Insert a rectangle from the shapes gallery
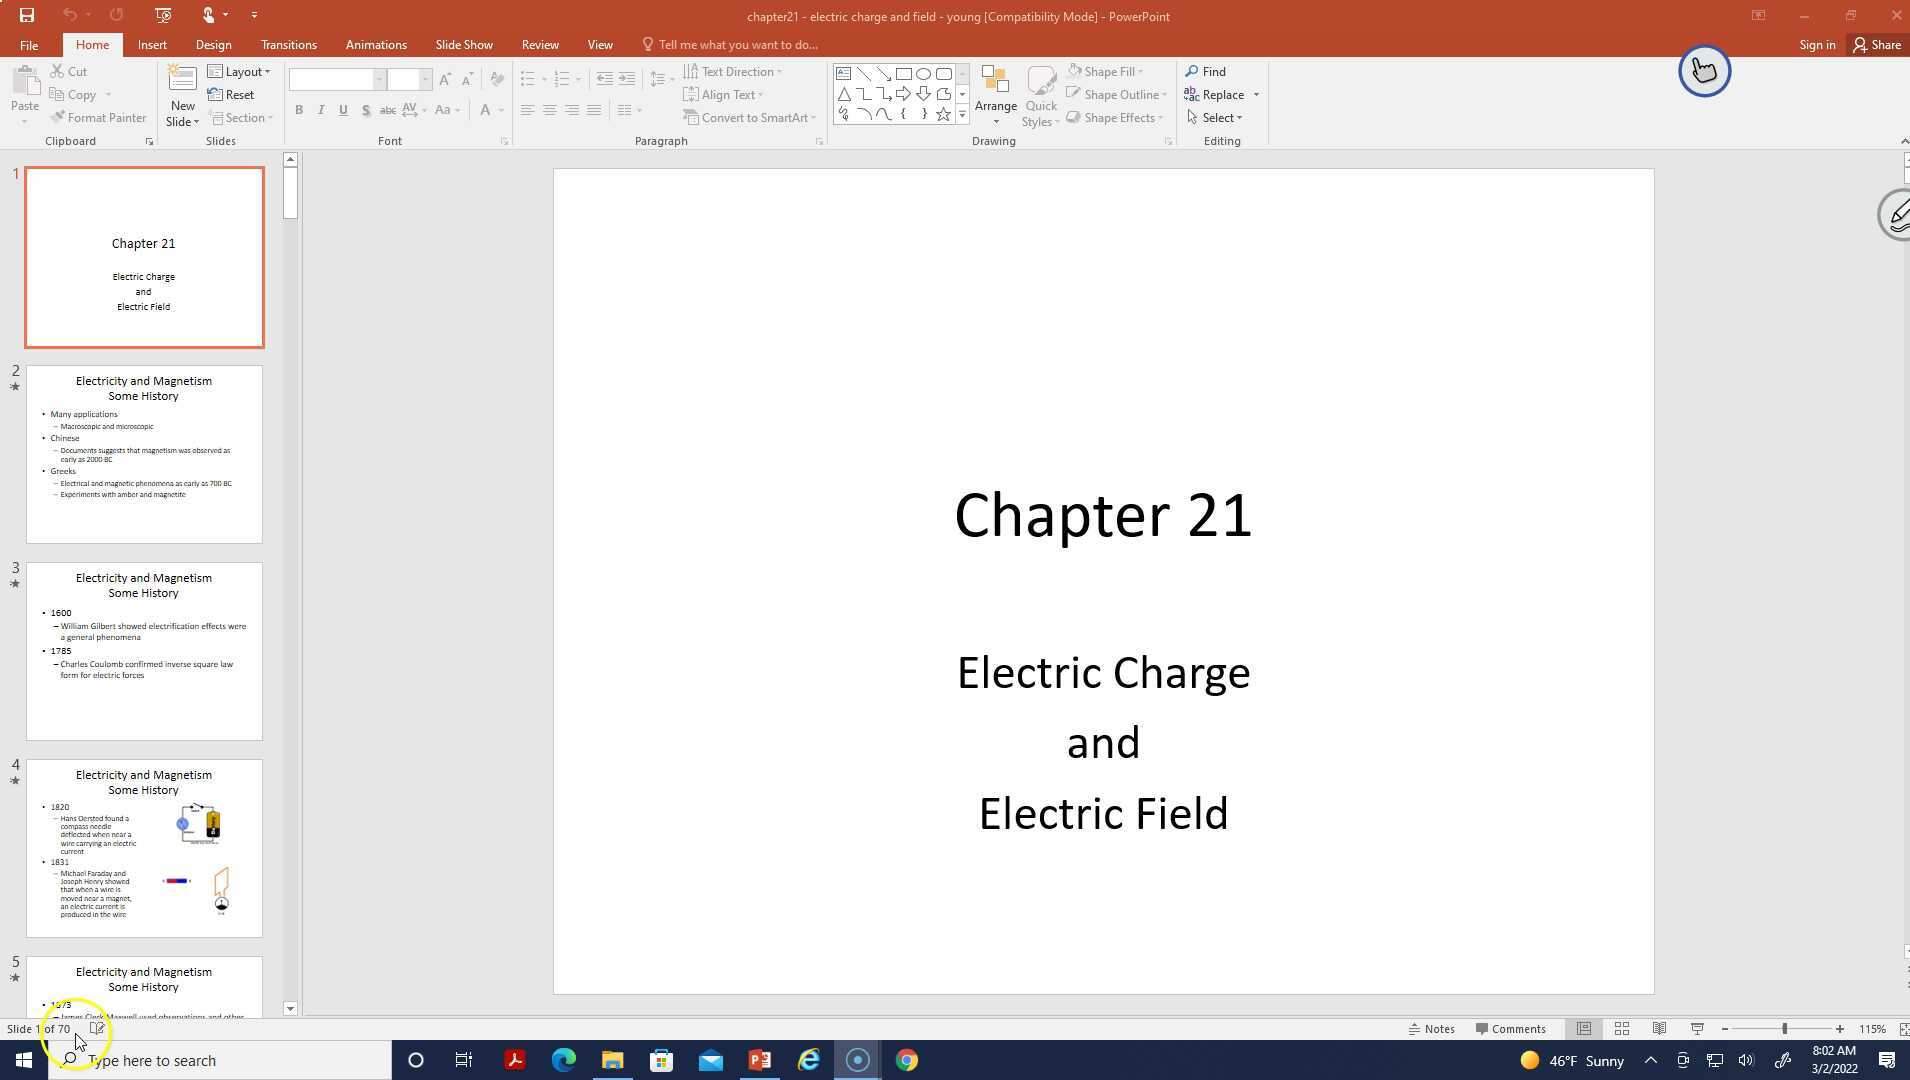Image resolution: width=1910 pixels, height=1080 pixels. click(903, 73)
